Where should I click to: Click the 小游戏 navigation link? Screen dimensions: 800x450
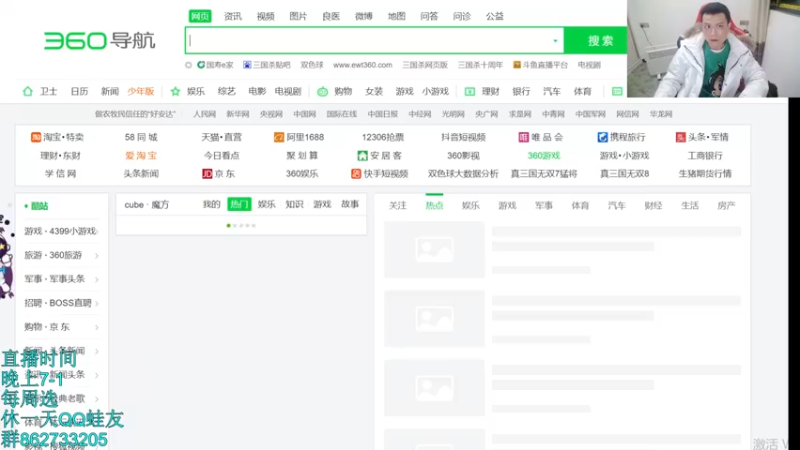tap(435, 91)
